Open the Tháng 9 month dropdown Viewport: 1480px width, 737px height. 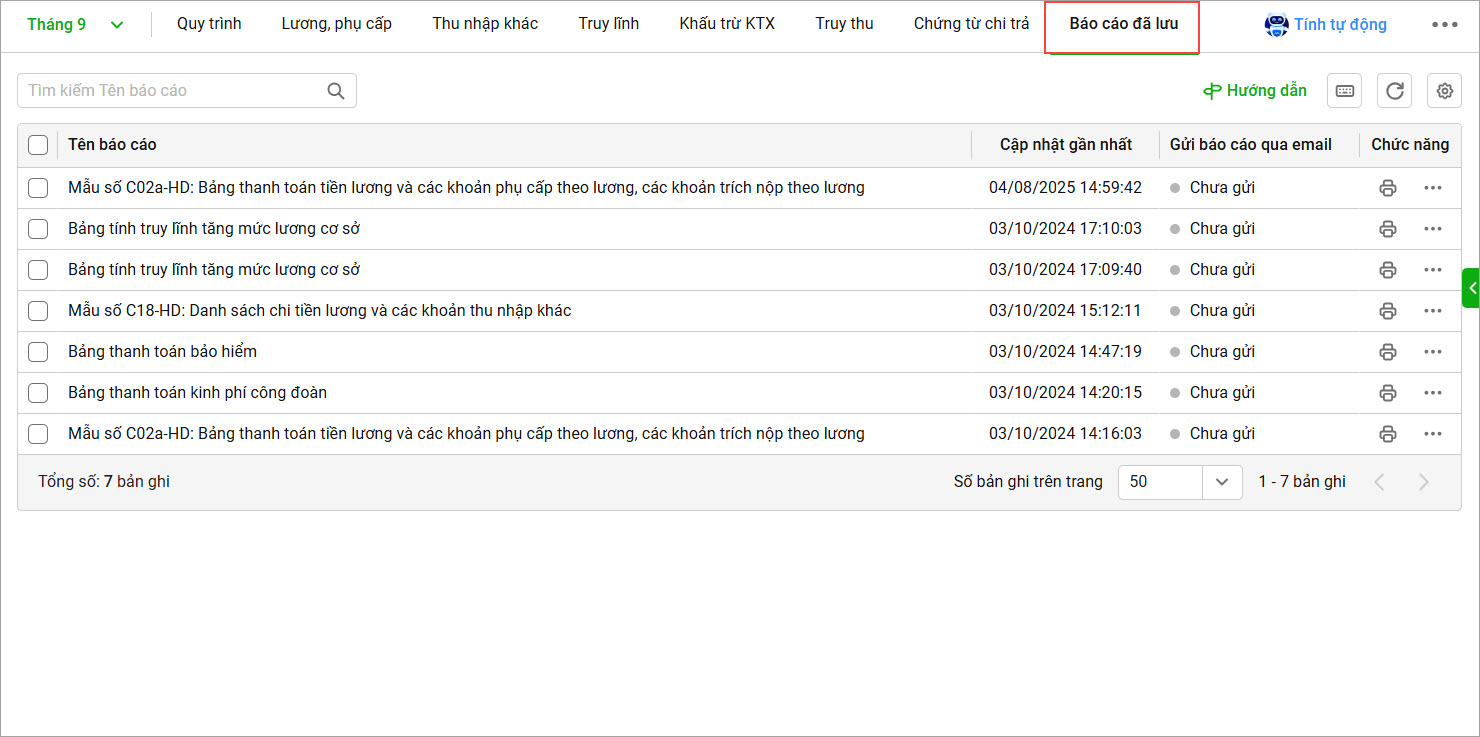click(x=75, y=25)
